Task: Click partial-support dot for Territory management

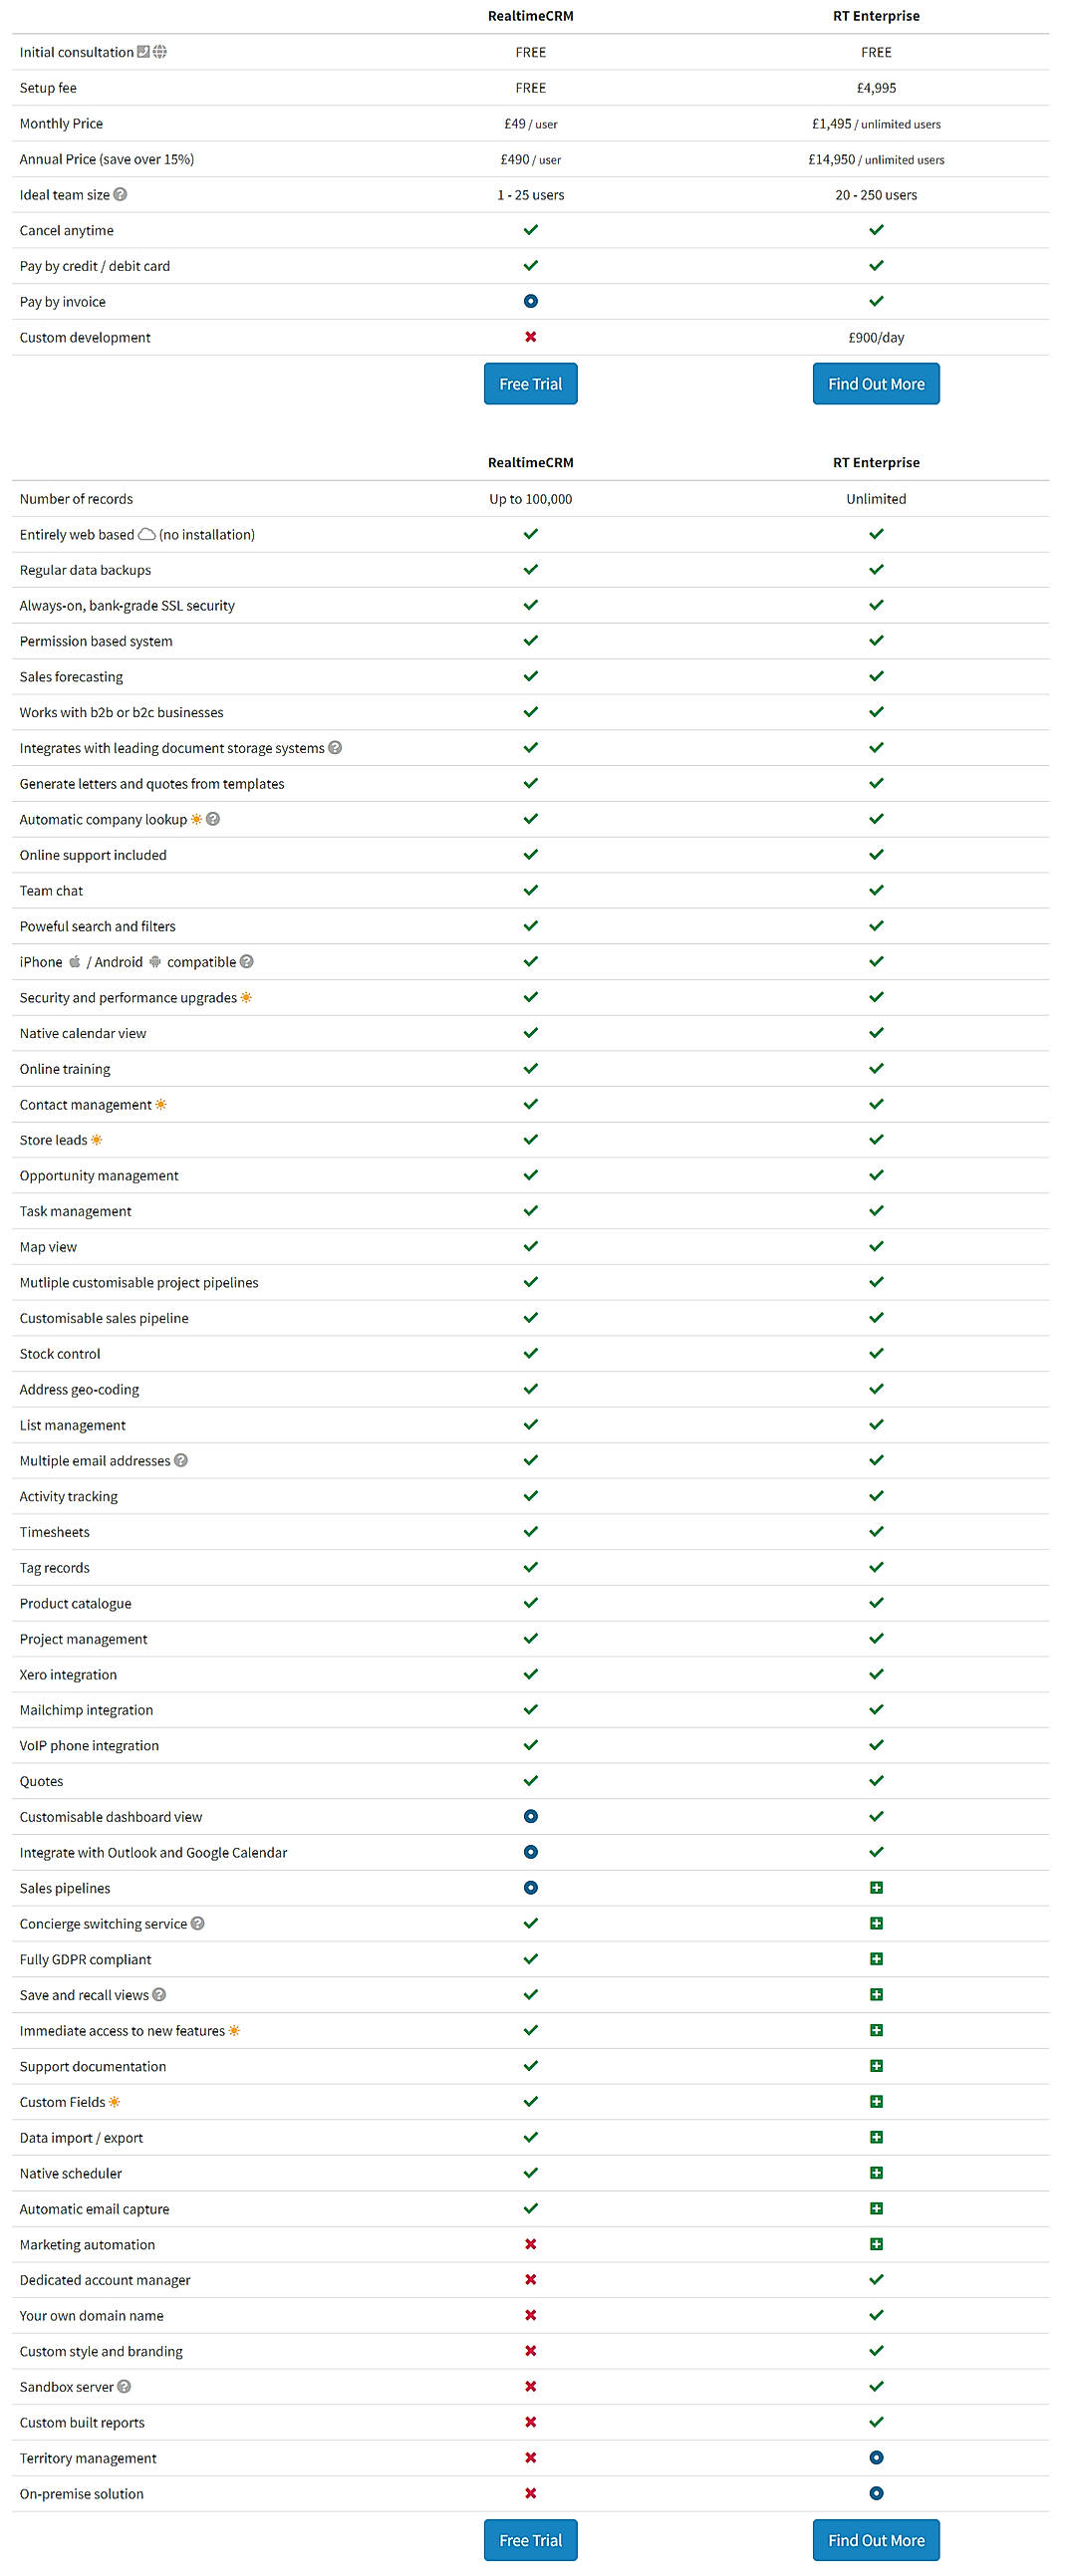Action: (x=876, y=2458)
